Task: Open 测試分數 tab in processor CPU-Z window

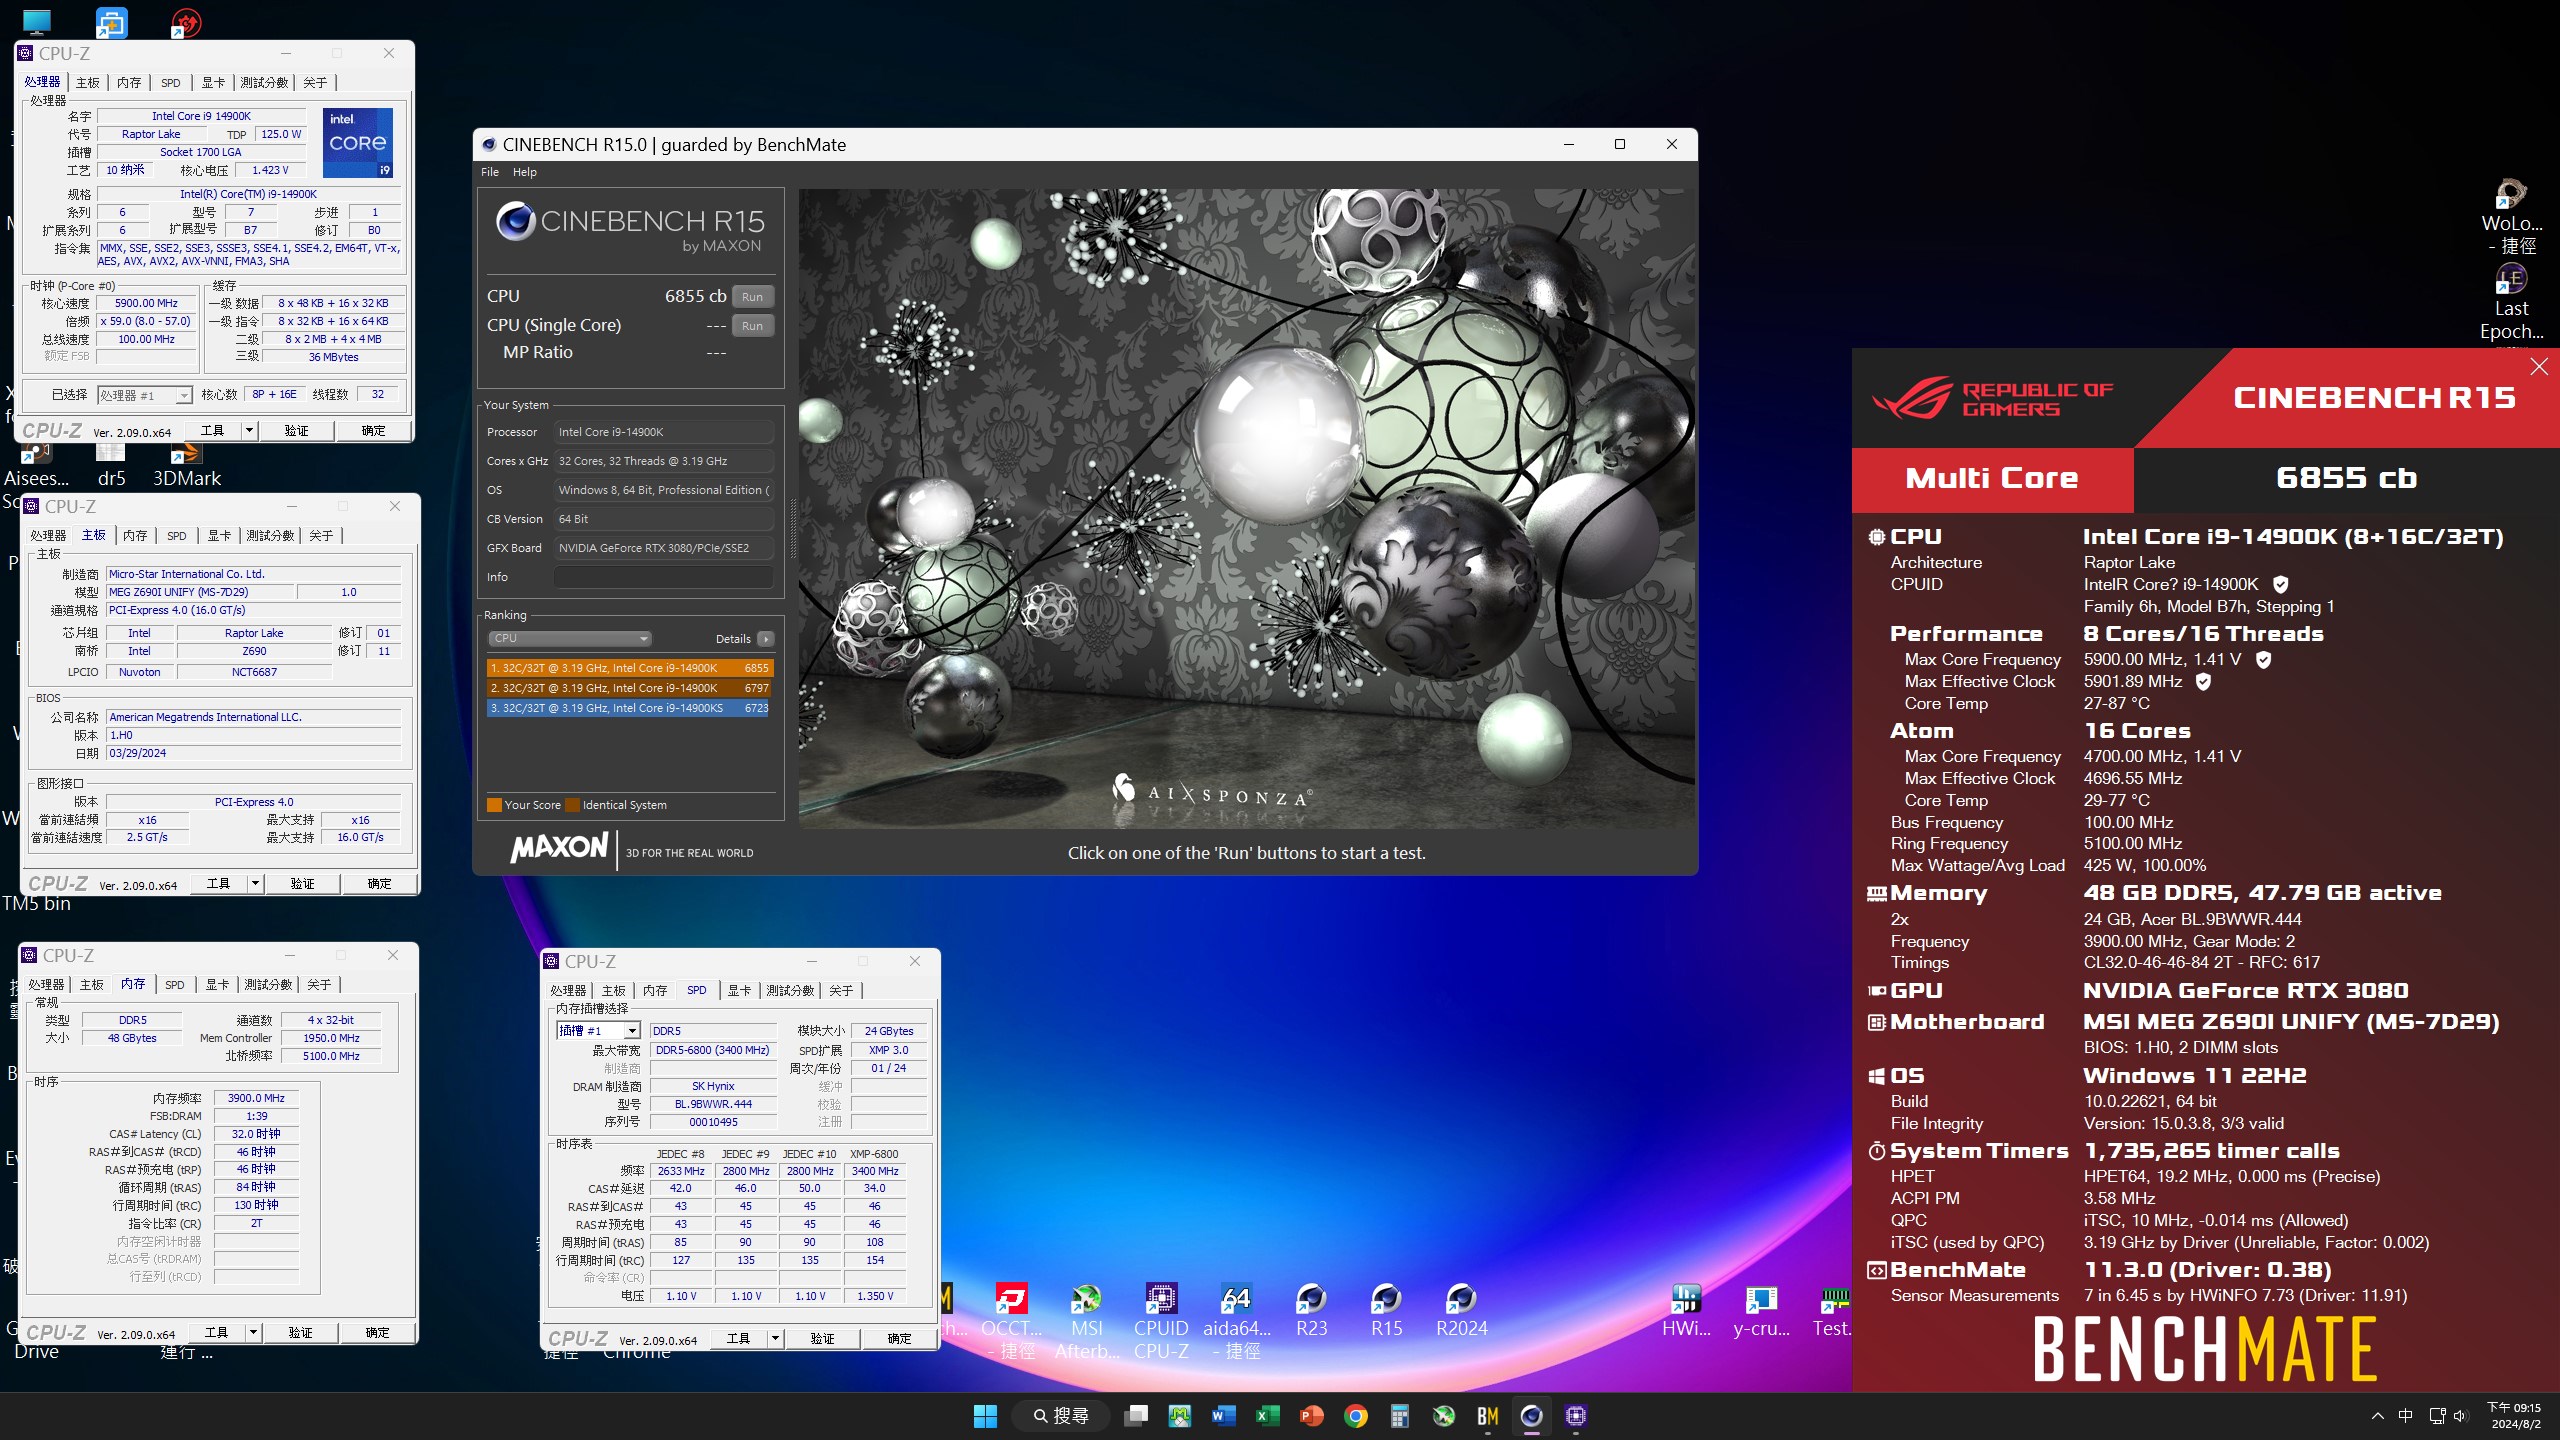Action: 264,82
